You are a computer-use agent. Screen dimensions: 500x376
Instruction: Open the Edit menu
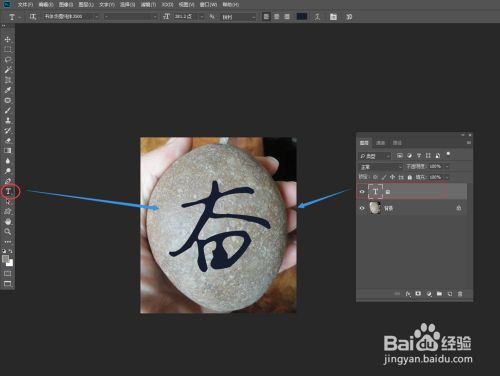(x=46, y=5)
